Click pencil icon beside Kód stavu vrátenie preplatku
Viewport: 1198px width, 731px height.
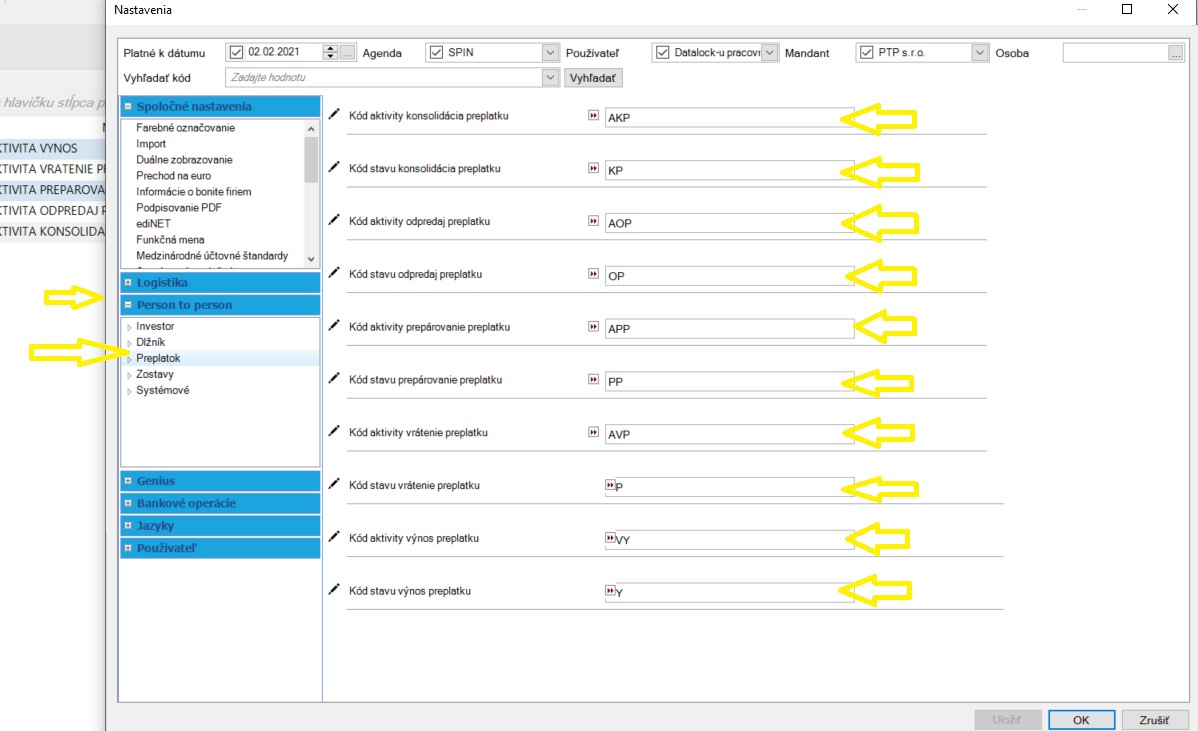click(334, 484)
